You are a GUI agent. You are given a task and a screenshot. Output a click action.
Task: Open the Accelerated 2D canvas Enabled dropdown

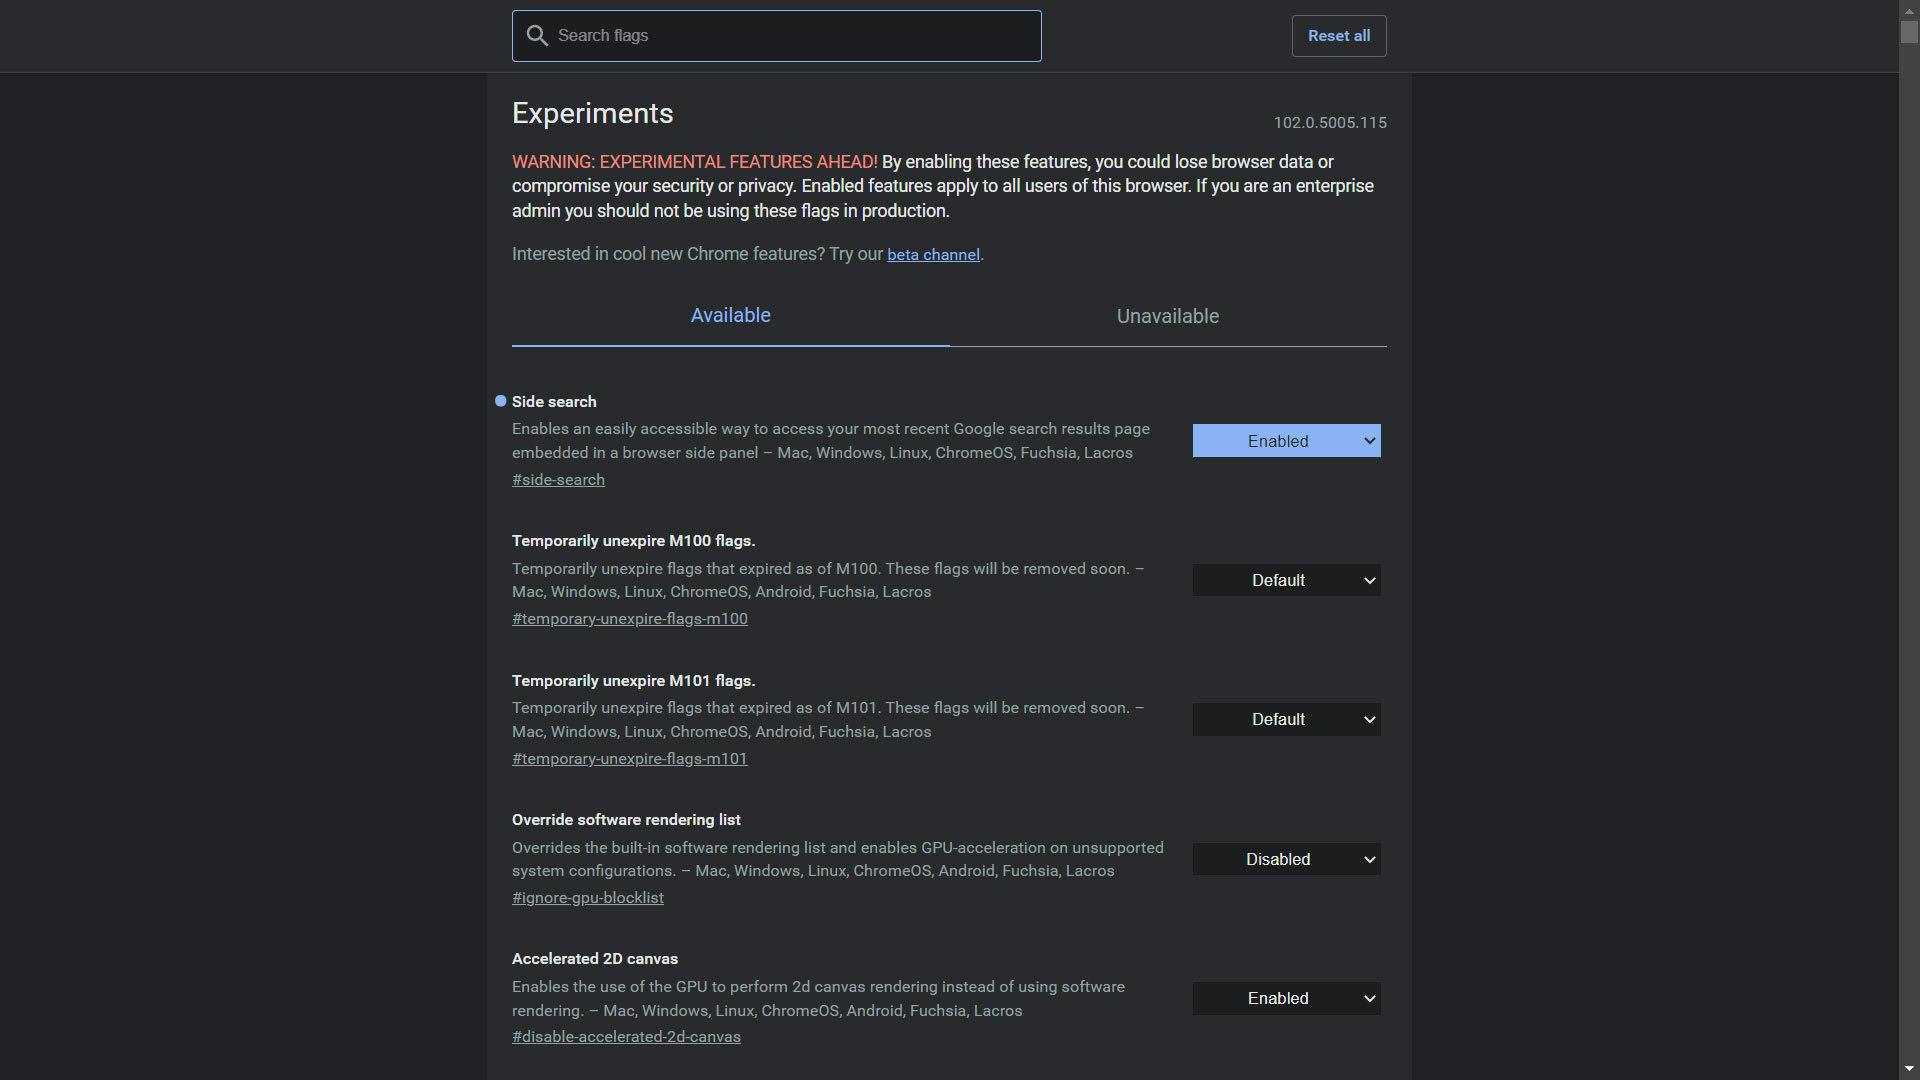click(x=1286, y=998)
